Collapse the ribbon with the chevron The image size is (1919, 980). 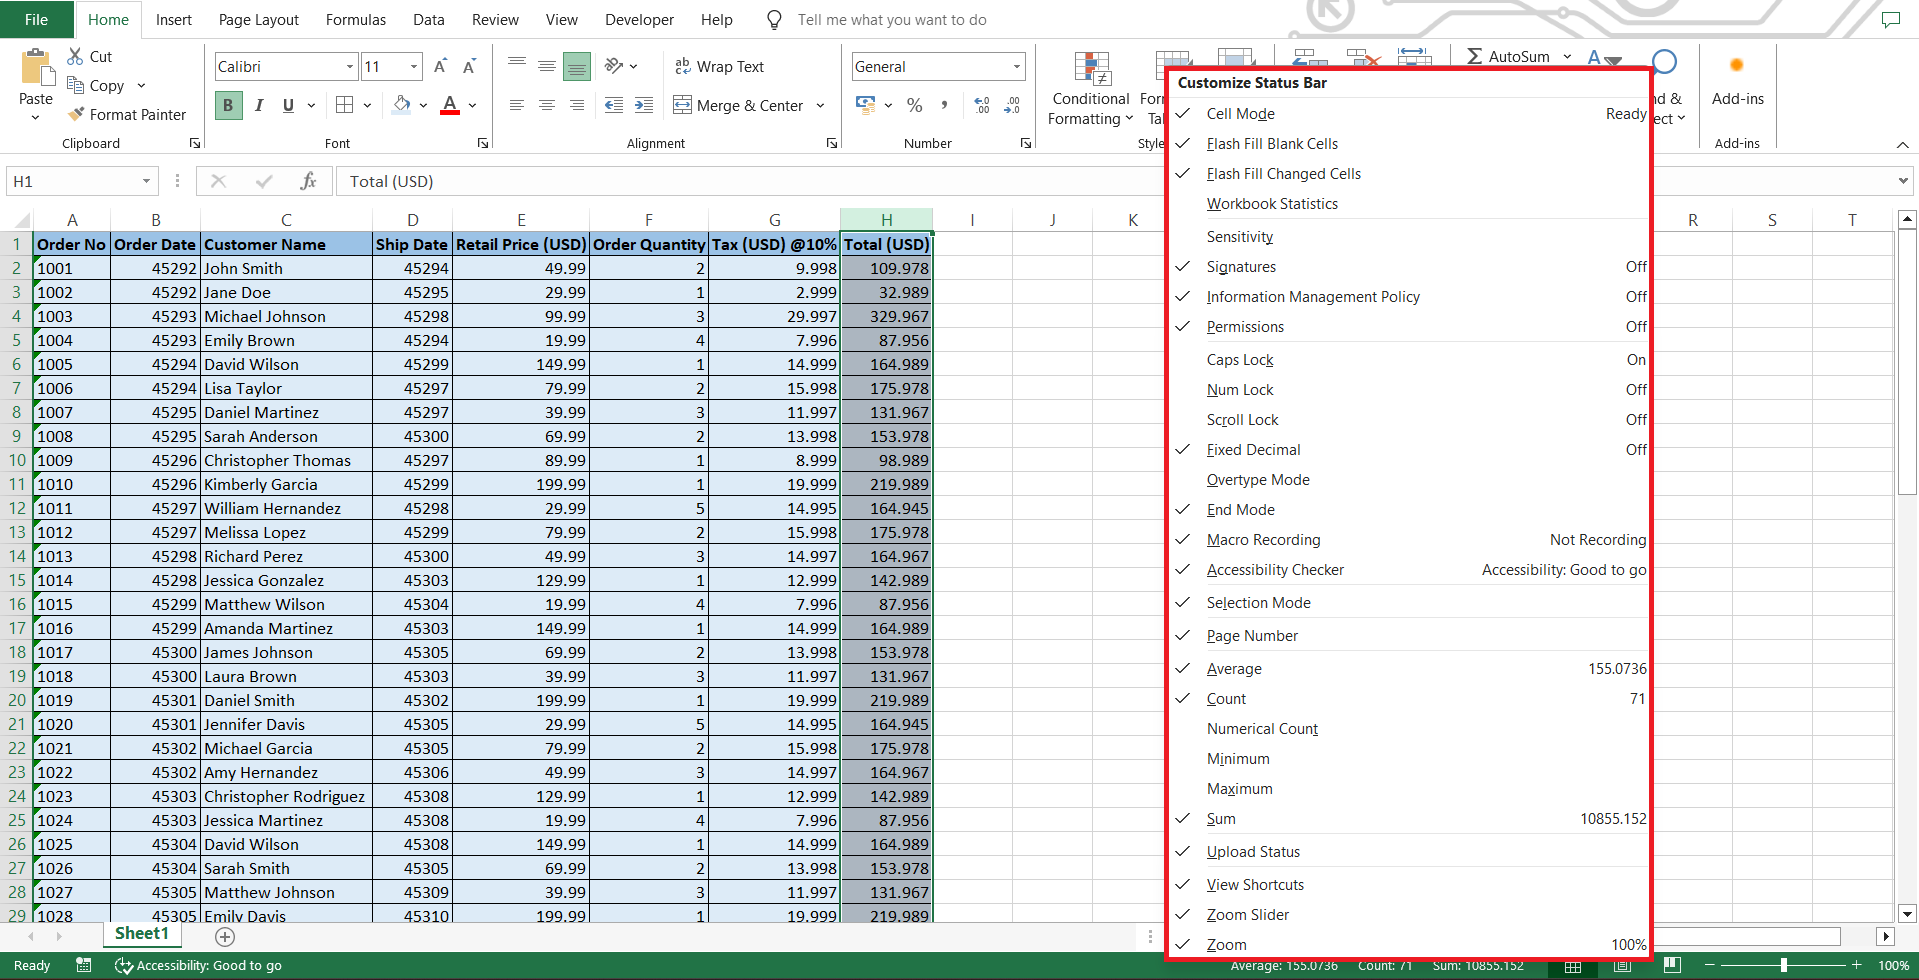pyautogui.click(x=1902, y=145)
